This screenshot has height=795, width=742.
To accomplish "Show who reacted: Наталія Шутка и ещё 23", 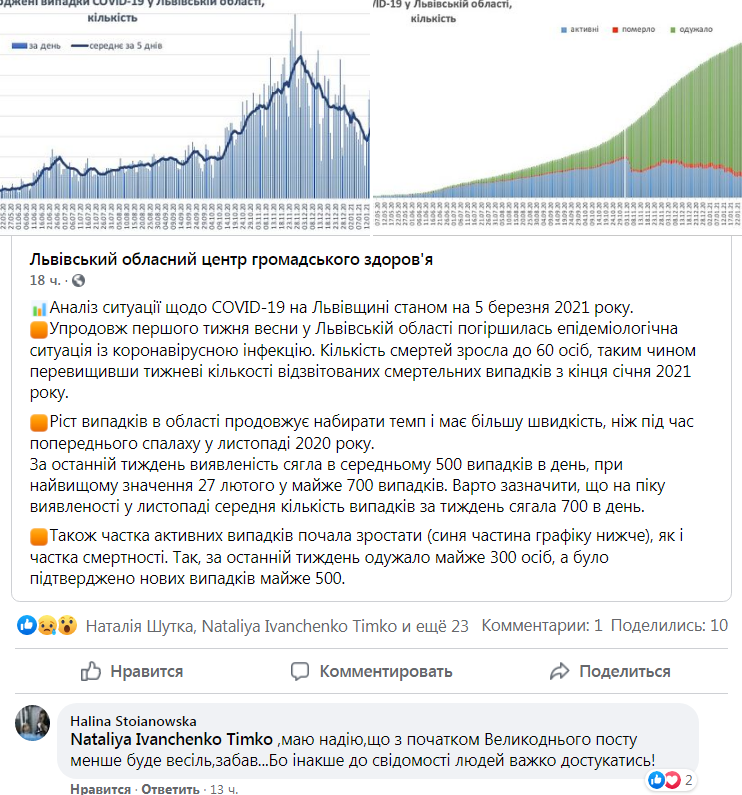I will tap(276, 626).
